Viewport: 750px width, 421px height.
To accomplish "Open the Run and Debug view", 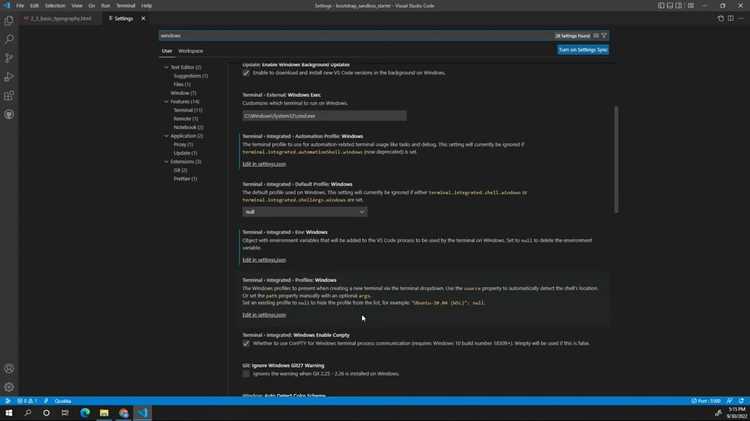I will tap(9, 77).
